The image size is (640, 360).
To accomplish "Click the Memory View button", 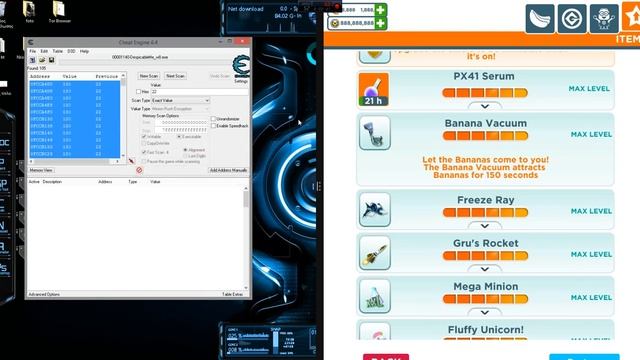I will (x=41, y=170).
